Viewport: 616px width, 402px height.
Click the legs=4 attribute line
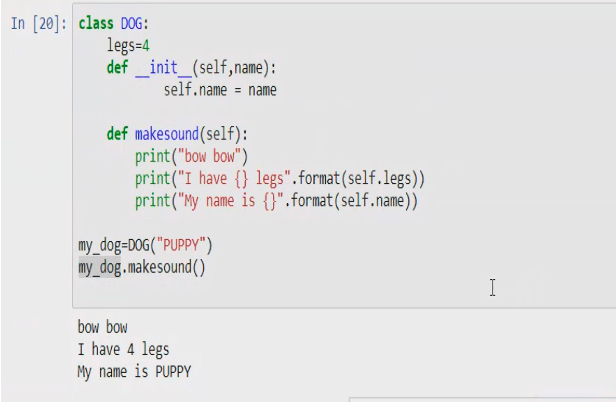tap(128, 46)
